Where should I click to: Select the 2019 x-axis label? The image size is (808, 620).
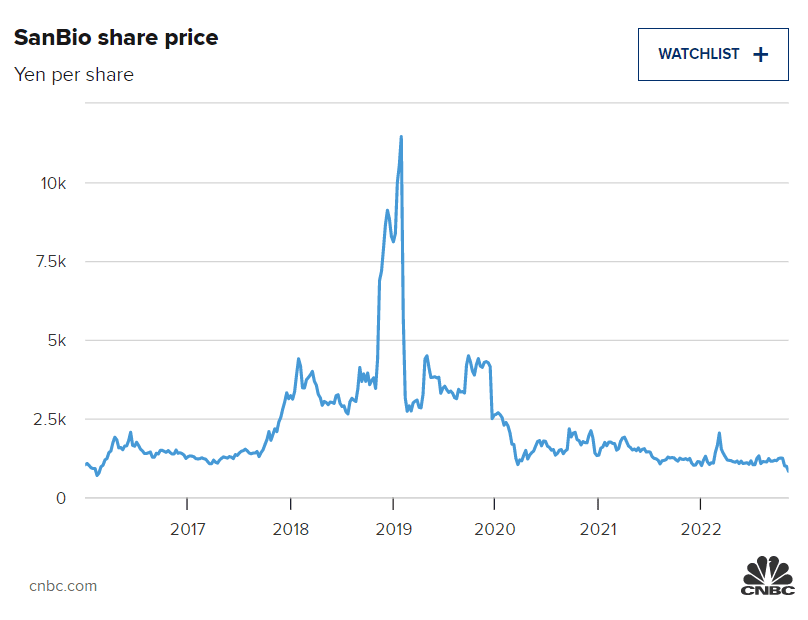pos(393,527)
